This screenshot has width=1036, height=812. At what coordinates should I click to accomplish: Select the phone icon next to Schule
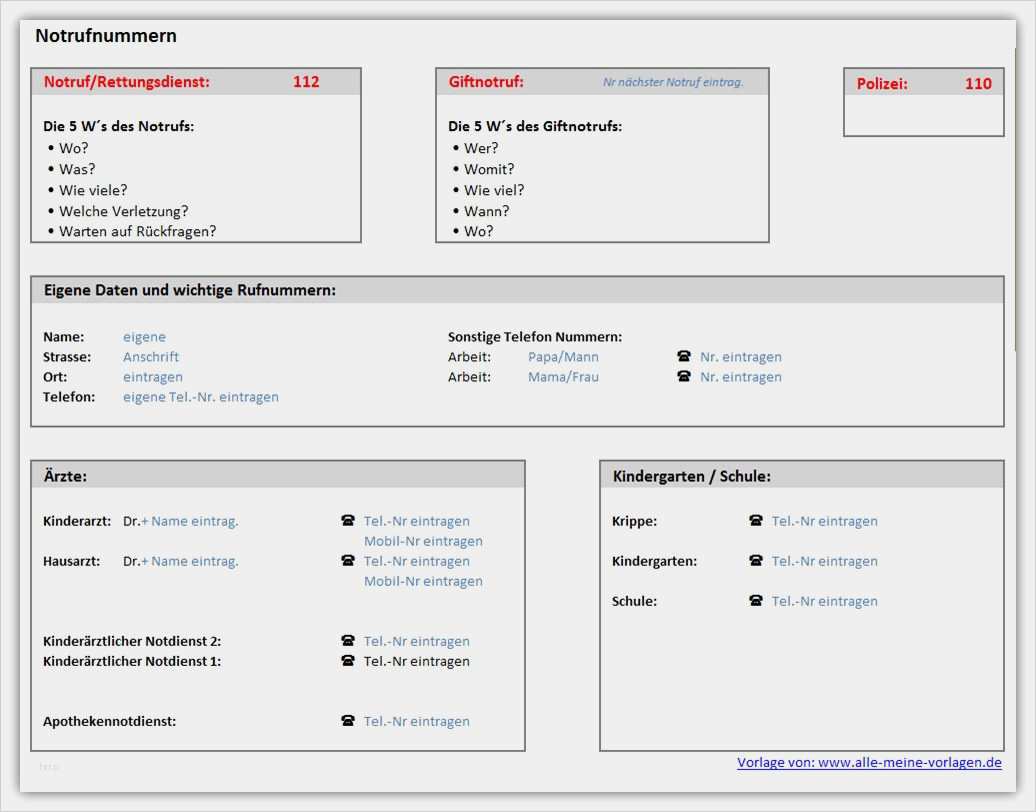(x=755, y=601)
